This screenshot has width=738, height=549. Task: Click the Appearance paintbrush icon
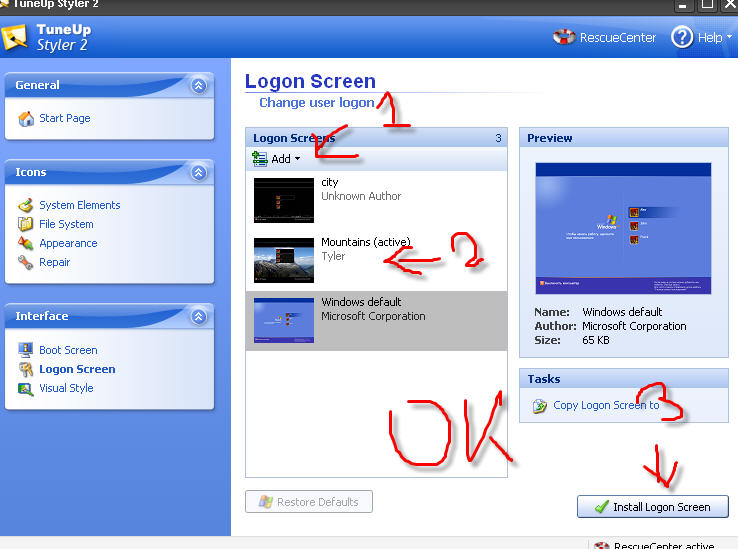tap(25, 243)
